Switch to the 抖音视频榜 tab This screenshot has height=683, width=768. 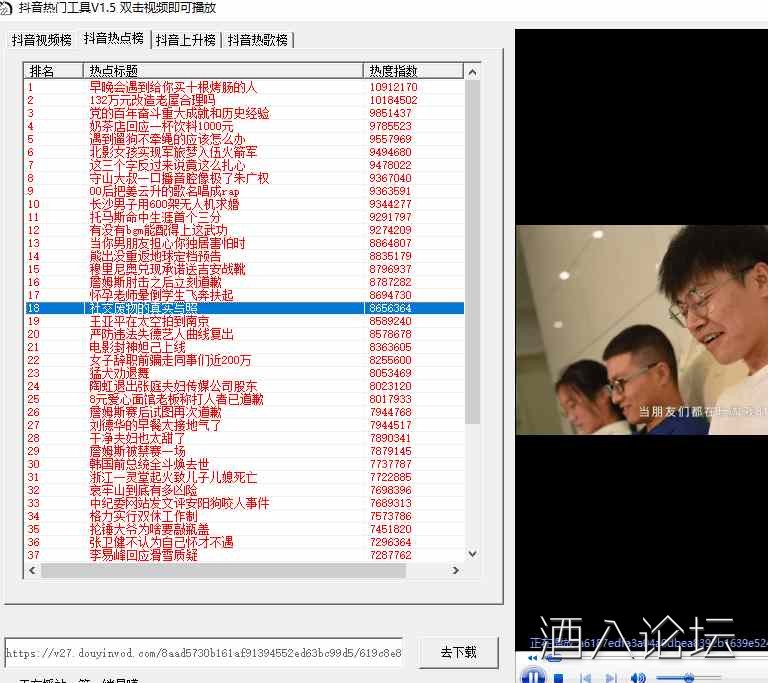click(42, 40)
